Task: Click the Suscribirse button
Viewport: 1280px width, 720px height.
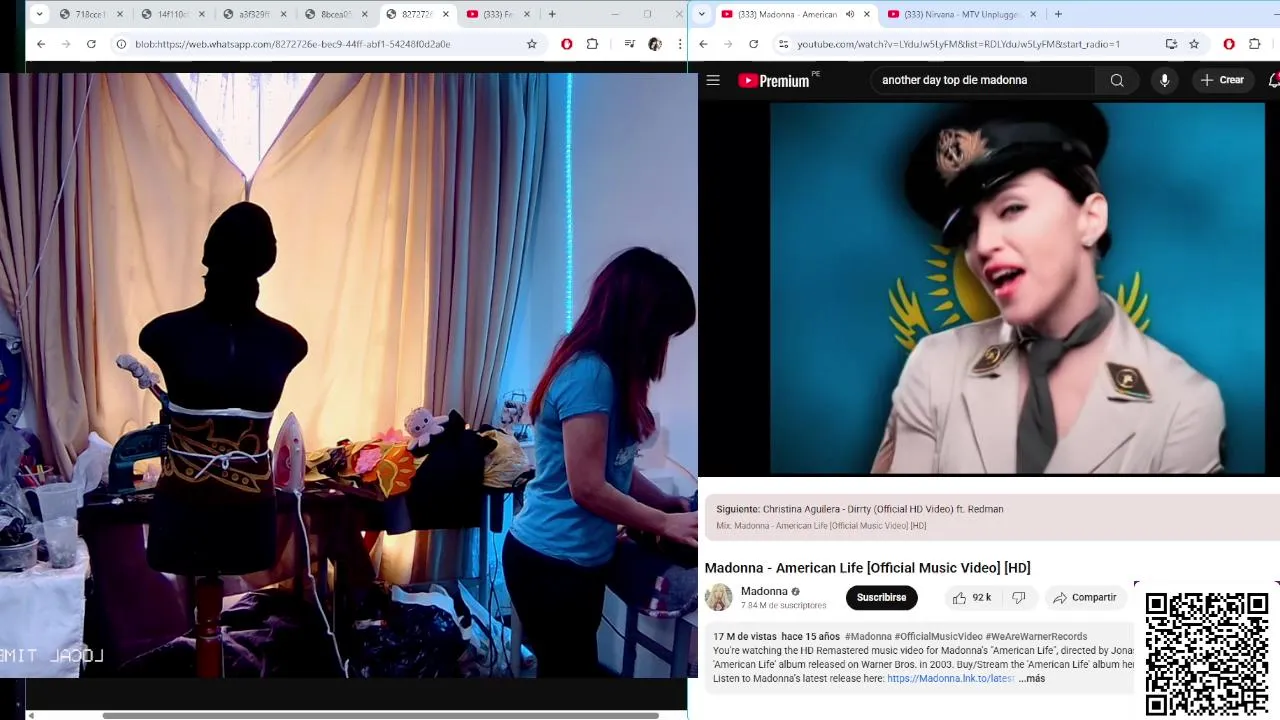Action: [x=881, y=598]
